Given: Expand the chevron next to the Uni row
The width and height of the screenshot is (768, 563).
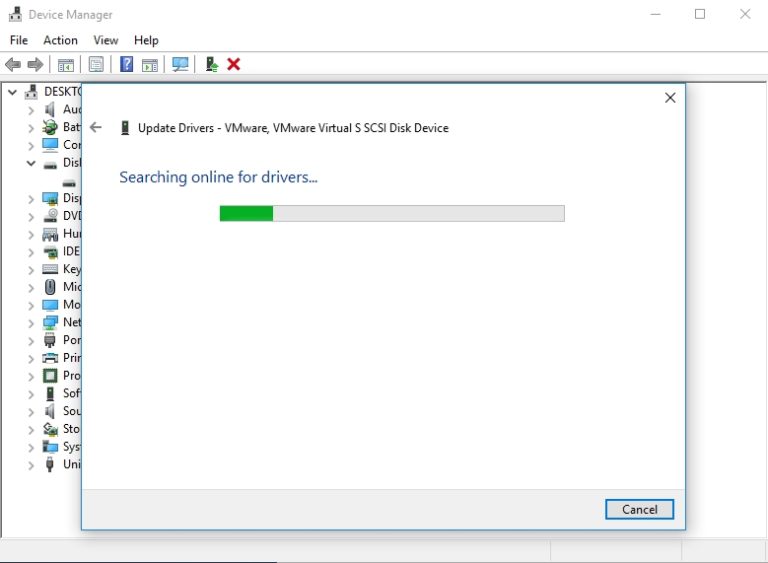Looking at the screenshot, I should 31,465.
